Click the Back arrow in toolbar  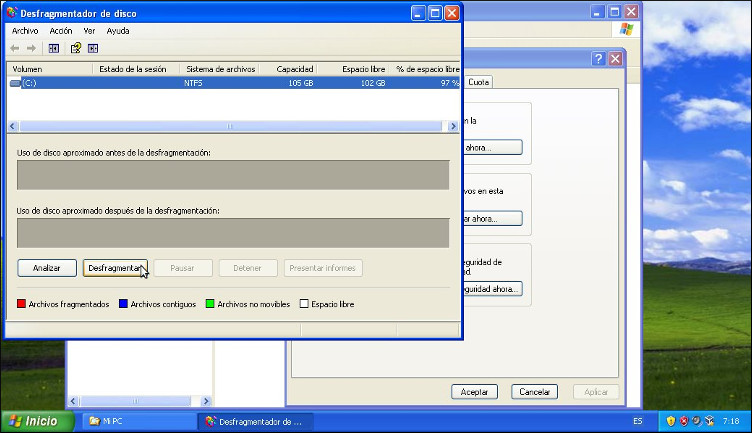[14, 48]
